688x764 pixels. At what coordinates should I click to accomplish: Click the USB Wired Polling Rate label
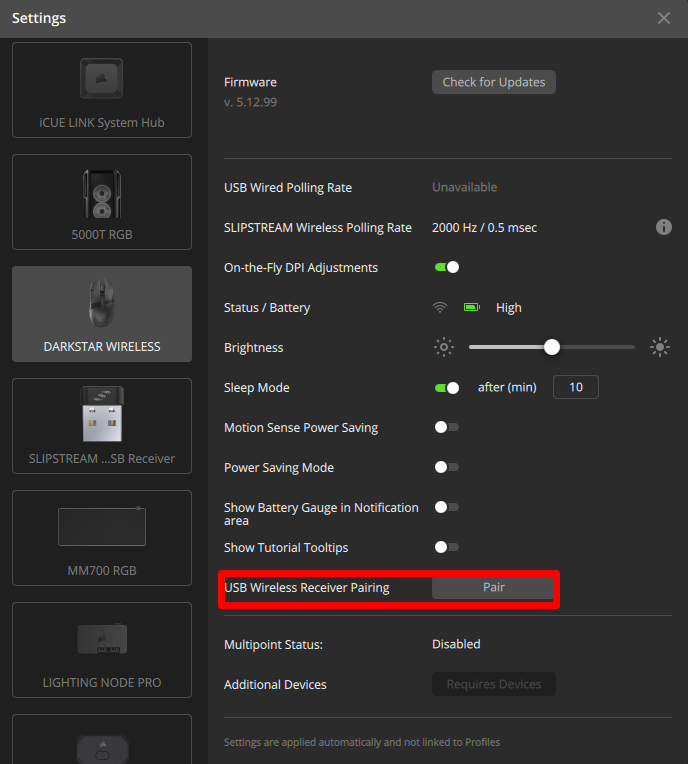click(x=288, y=188)
